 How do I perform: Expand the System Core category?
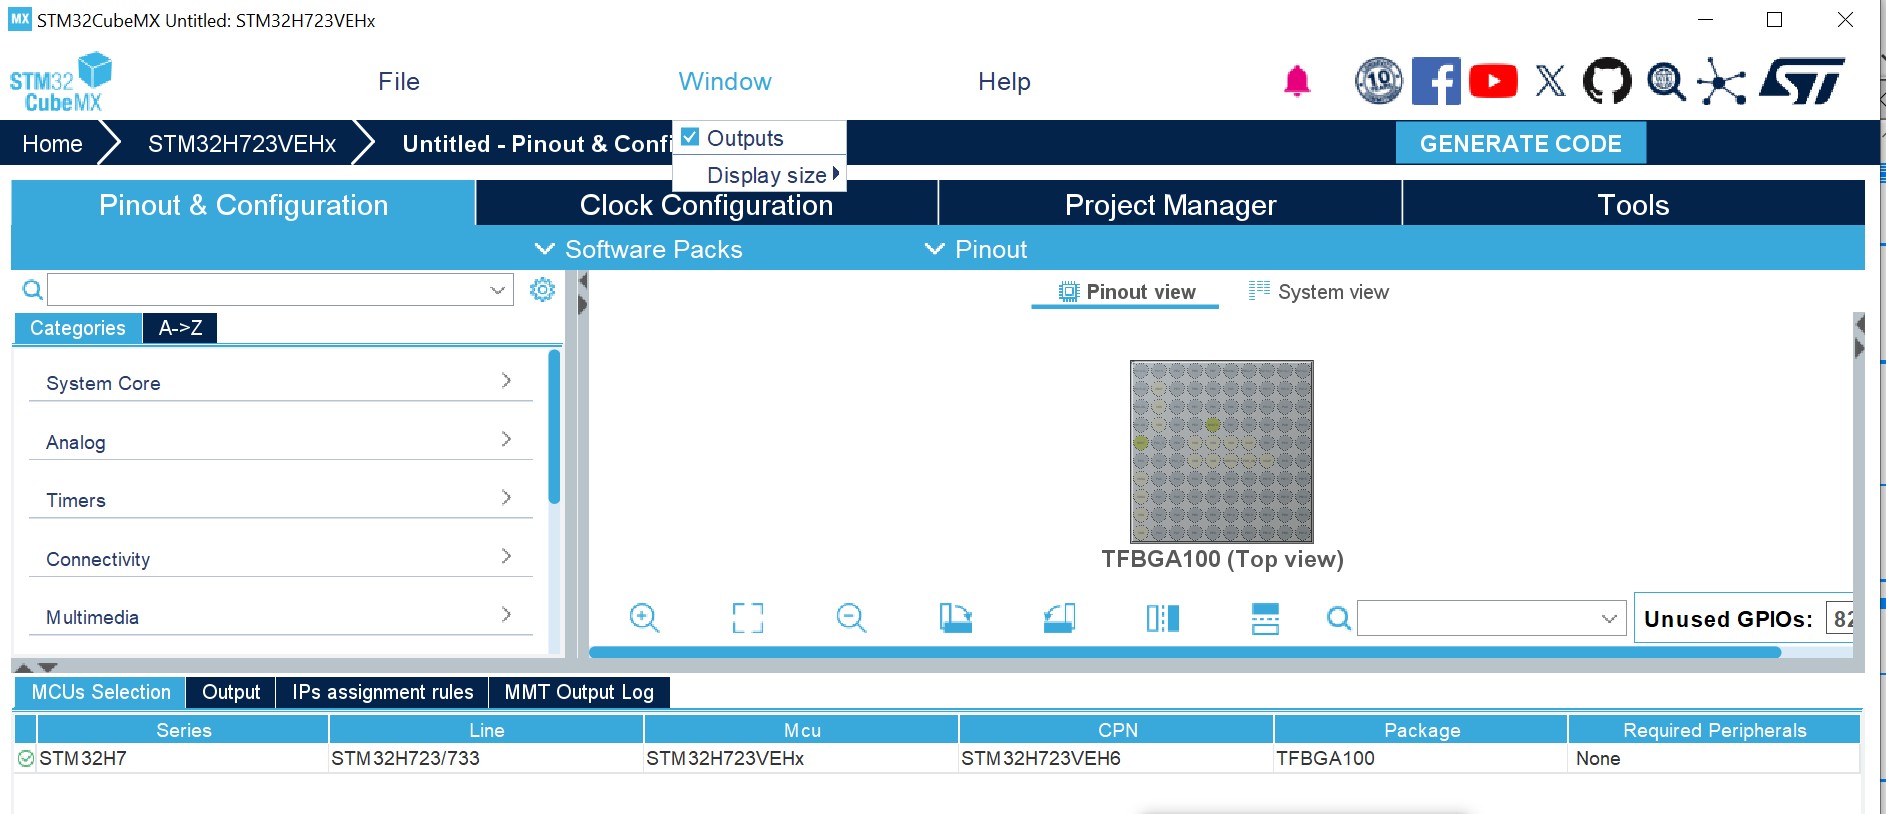pyautogui.click(x=280, y=382)
